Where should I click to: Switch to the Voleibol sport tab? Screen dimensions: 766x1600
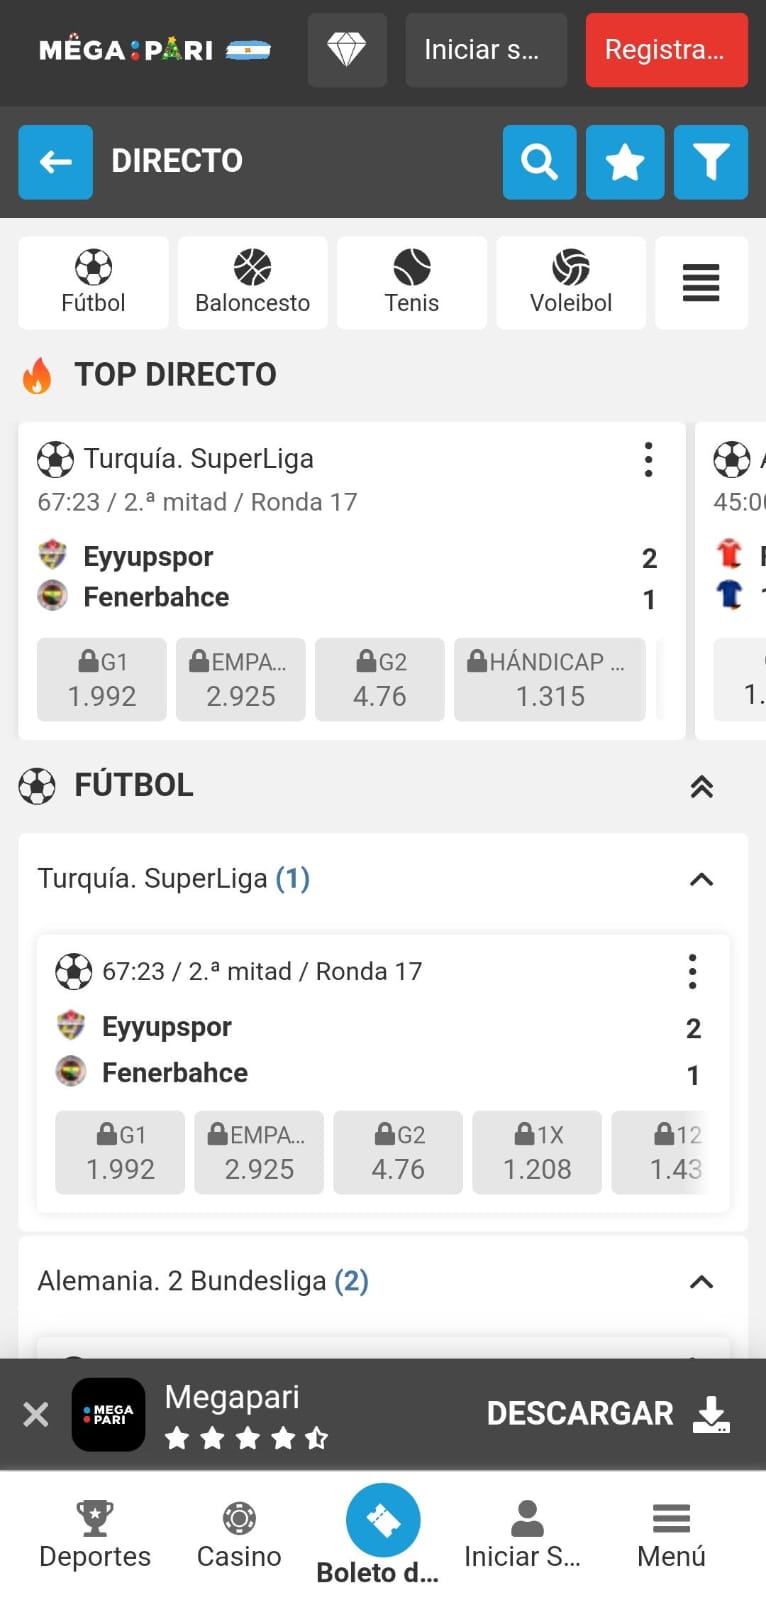coord(571,283)
